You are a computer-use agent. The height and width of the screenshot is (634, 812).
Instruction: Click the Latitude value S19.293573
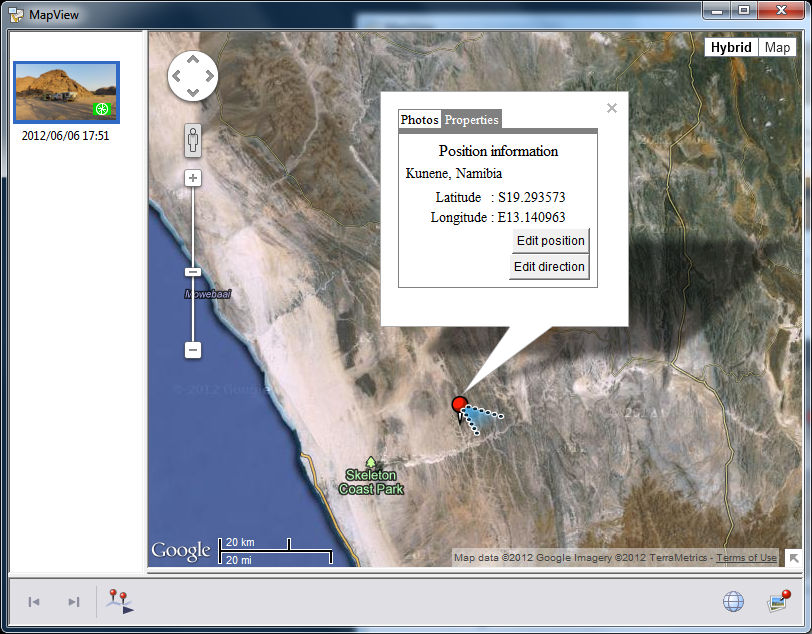pyautogui.click(x=531, y=197)
